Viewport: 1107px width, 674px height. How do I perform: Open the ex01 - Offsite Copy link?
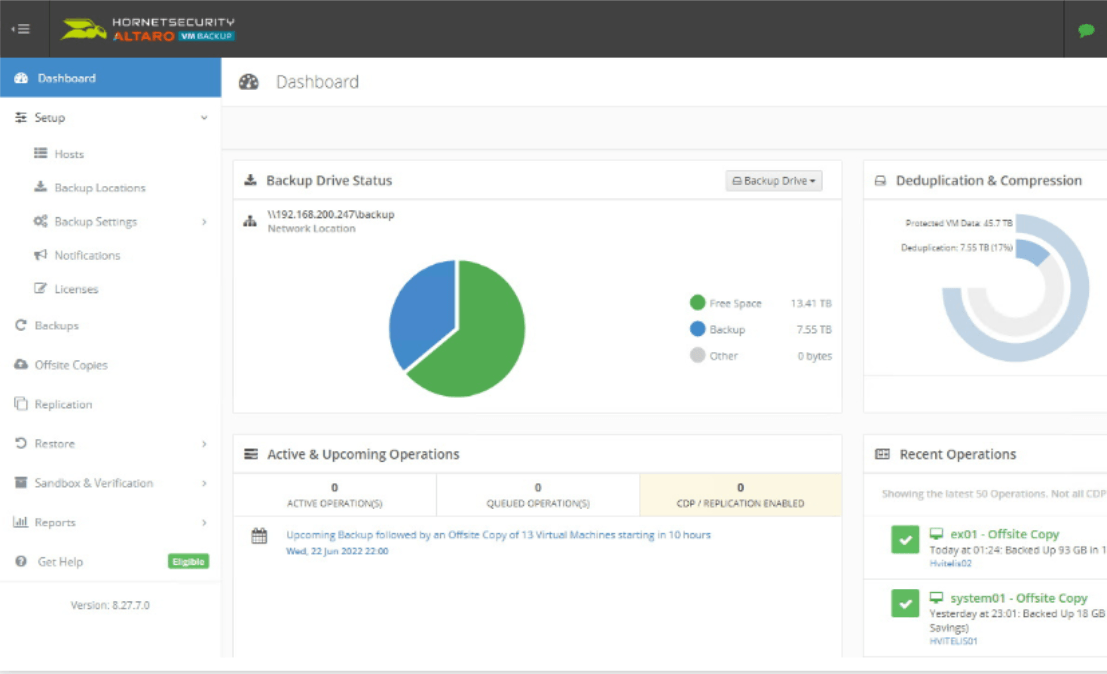click(1005, 534)
